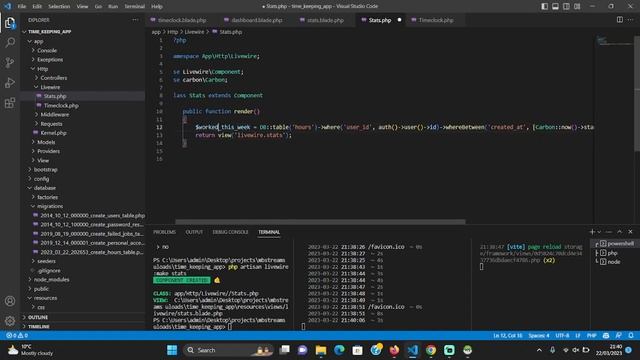Open the File menu
Image resolution: width=640 pixels, height=360 pixels.
22,6
